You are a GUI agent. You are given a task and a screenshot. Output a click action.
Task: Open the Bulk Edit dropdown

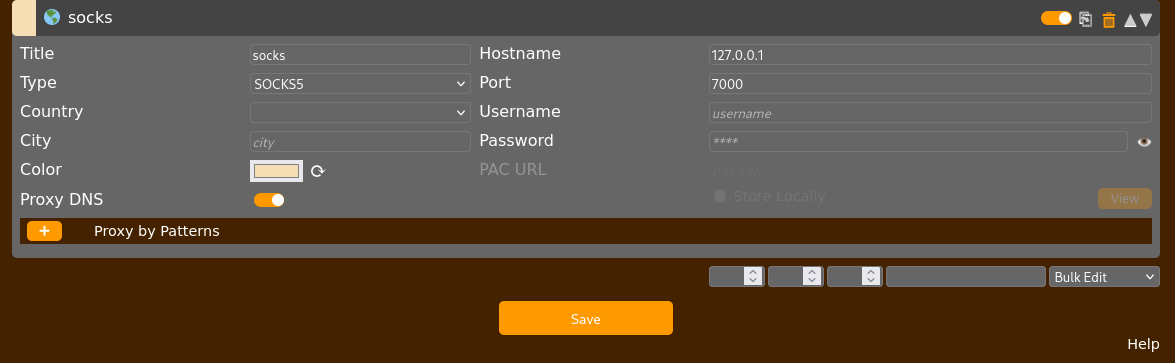pyautogui.click(x=1104, y=277)
